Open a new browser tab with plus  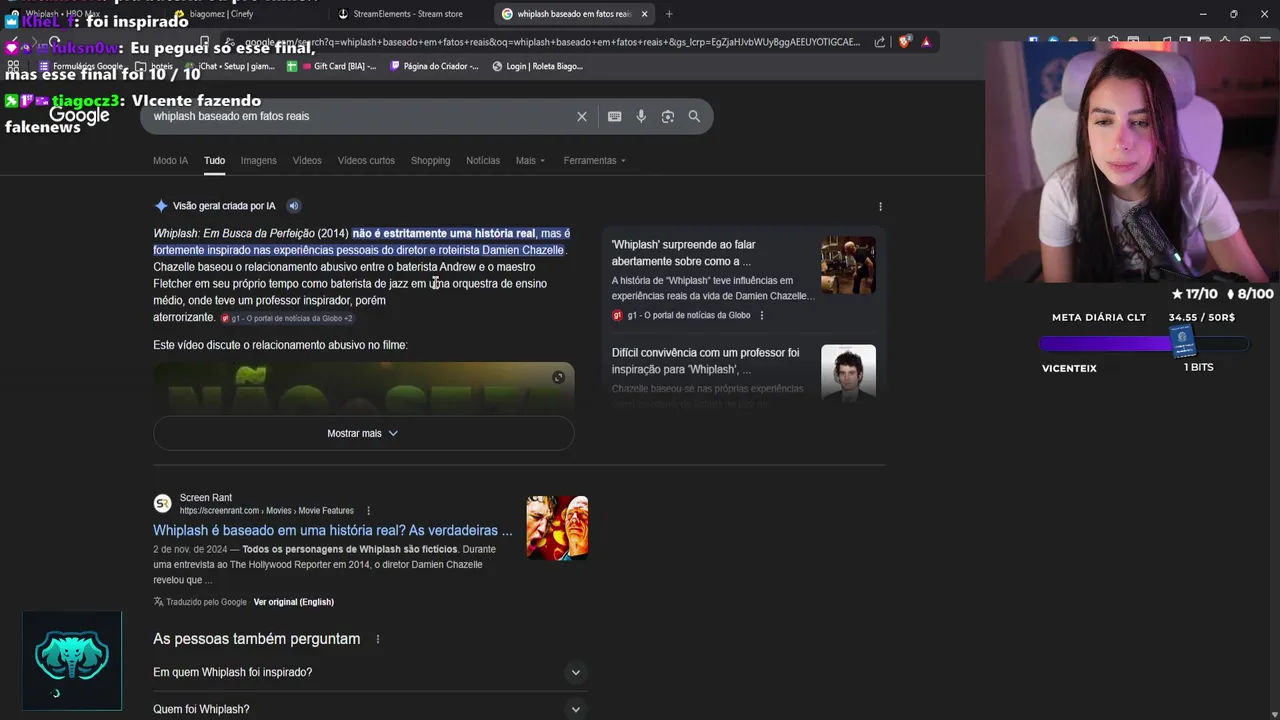(x=669, y=14)
